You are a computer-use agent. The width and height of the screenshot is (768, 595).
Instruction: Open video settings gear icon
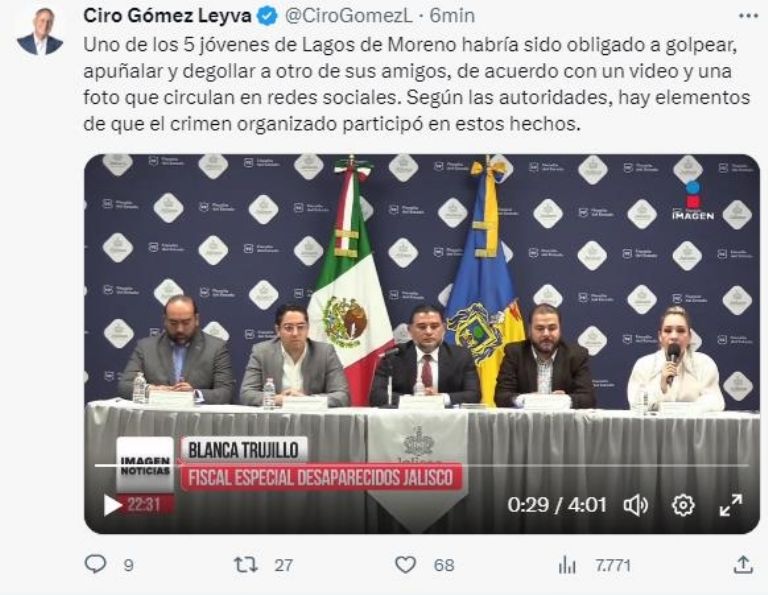click(683, 505)
